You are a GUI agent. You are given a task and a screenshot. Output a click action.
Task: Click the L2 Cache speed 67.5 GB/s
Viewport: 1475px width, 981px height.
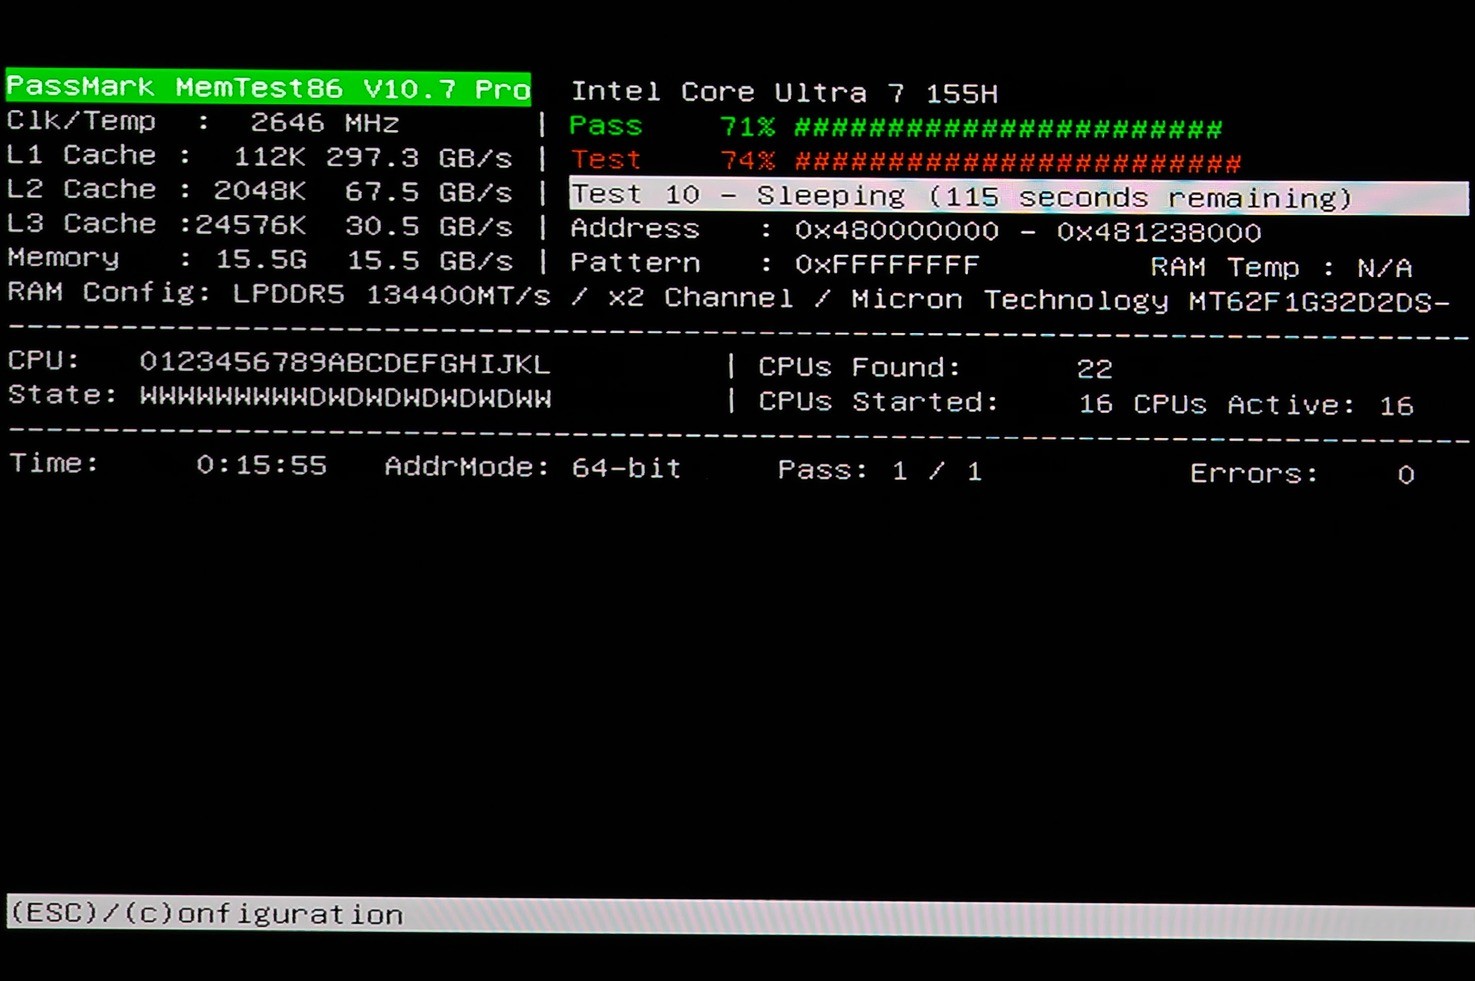[x=428, y=192]
